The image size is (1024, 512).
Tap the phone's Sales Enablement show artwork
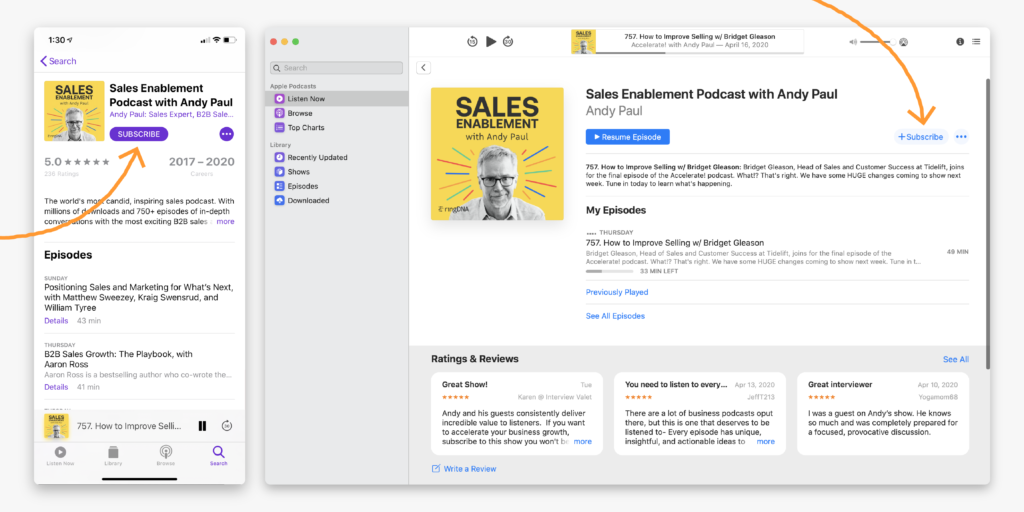[x=74, y=110]
